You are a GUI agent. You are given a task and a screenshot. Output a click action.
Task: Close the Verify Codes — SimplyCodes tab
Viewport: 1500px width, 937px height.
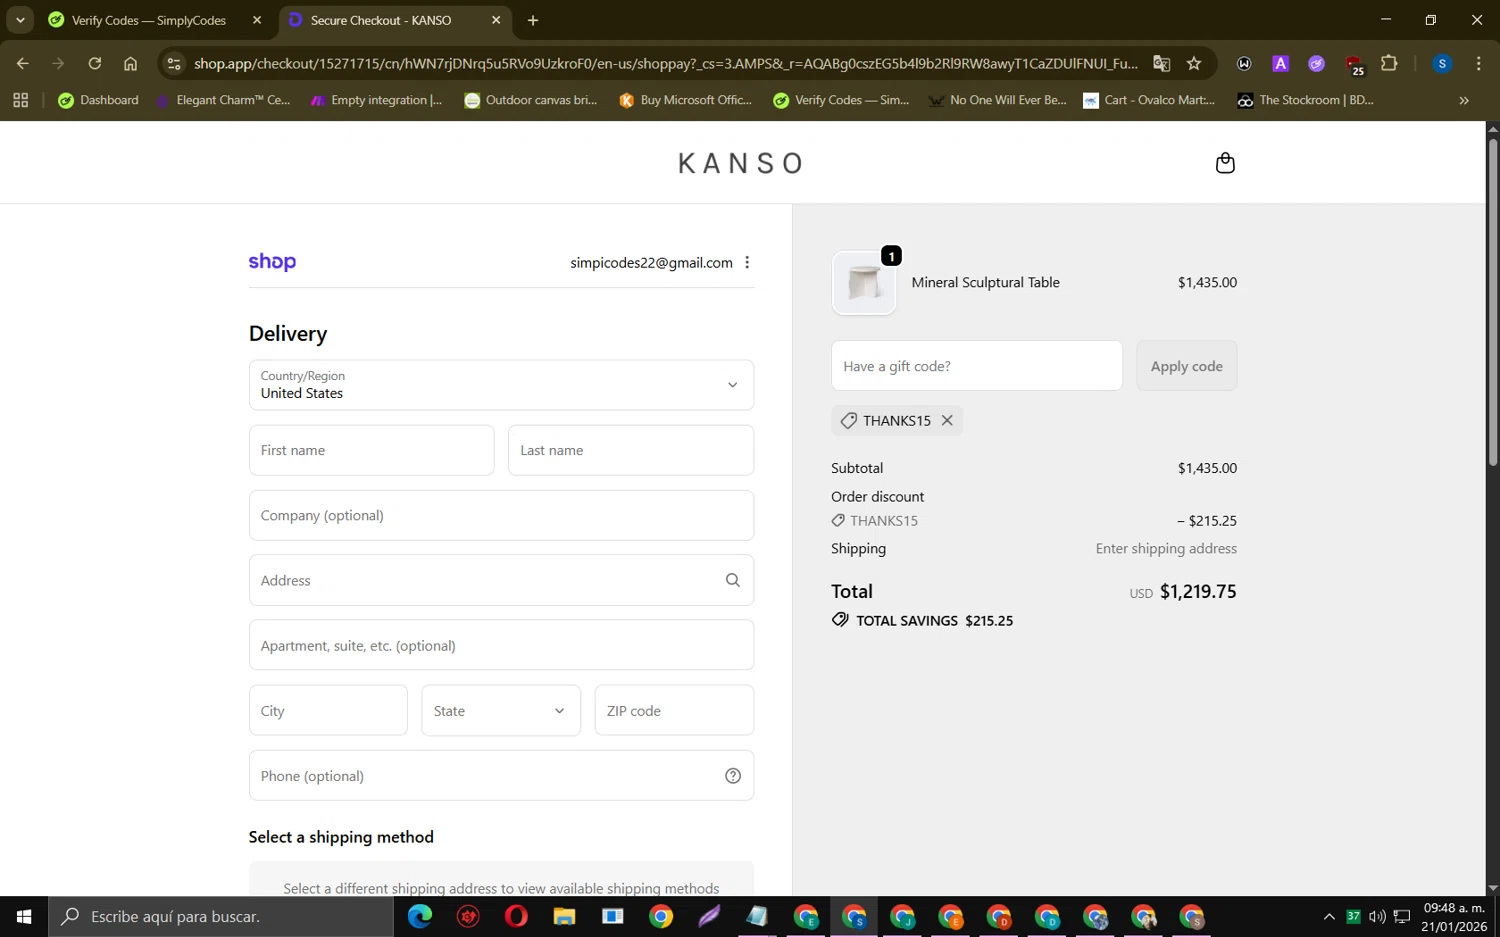pyautogui.click(x=257, y=20)
